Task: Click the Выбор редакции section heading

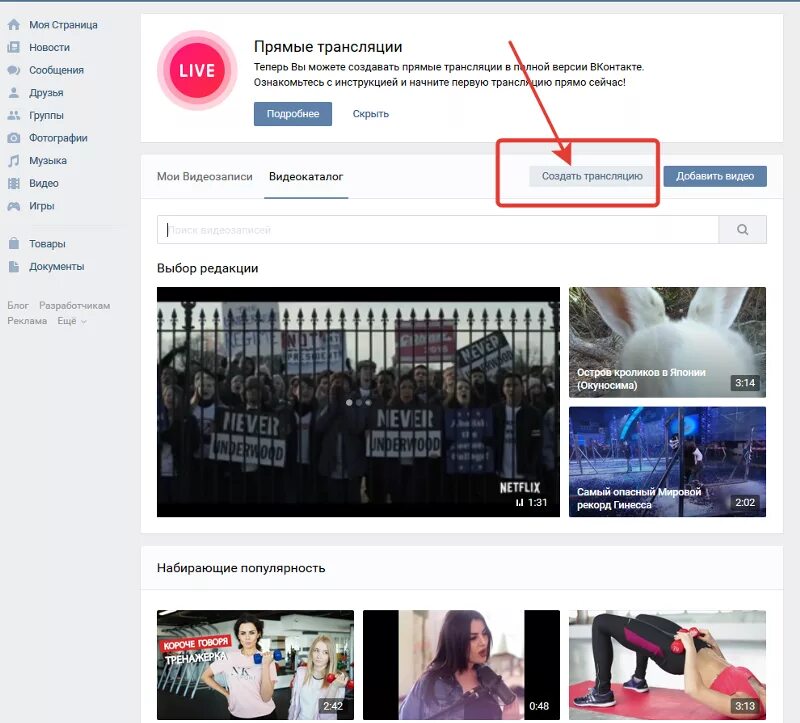Action: tap(208, 268)
